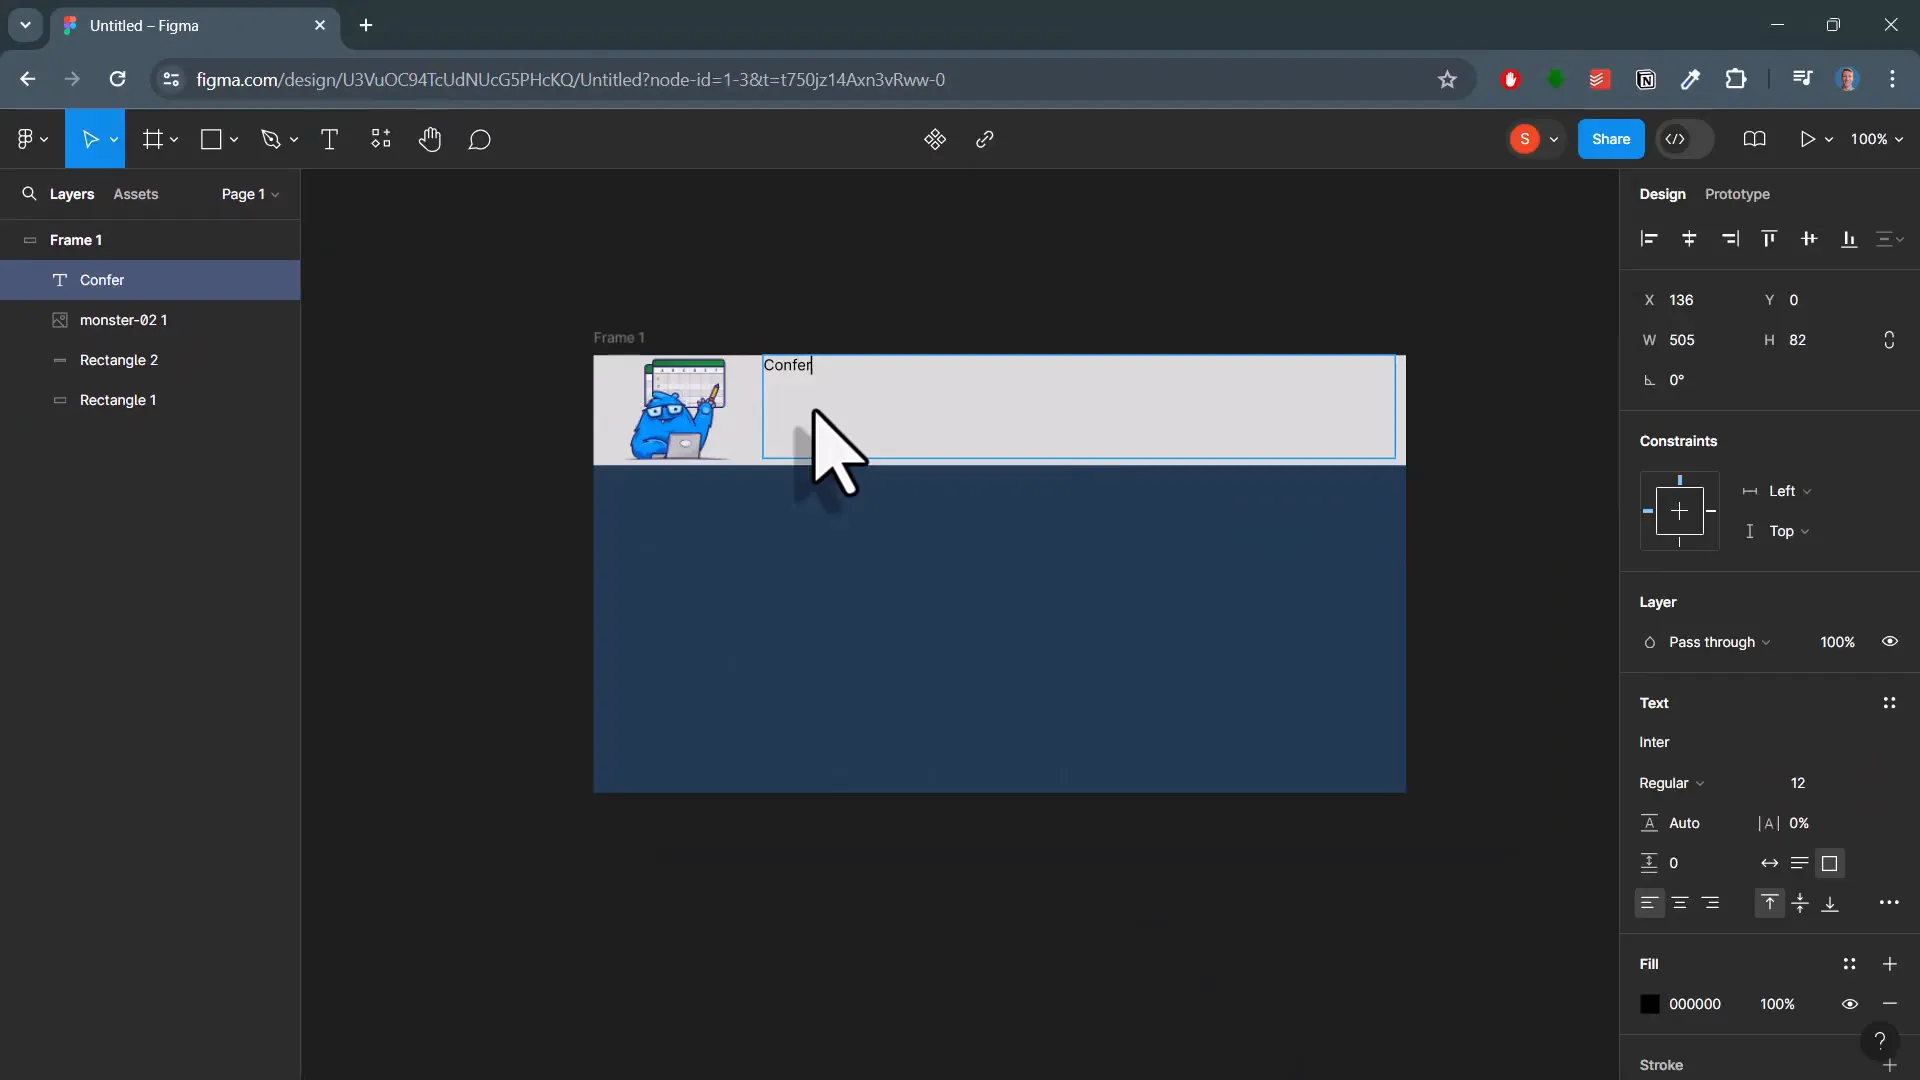
Task: Select the Rectangle 2 layer
Action: [x=119, y=360]
